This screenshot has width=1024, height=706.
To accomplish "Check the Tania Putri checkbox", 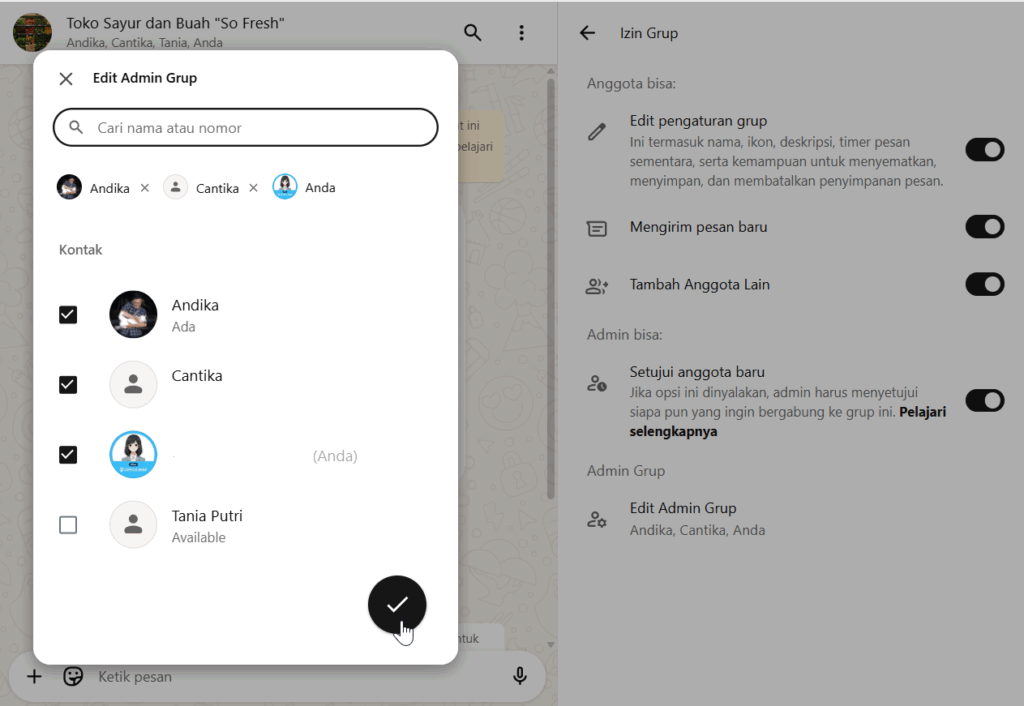I will (68, 525).
